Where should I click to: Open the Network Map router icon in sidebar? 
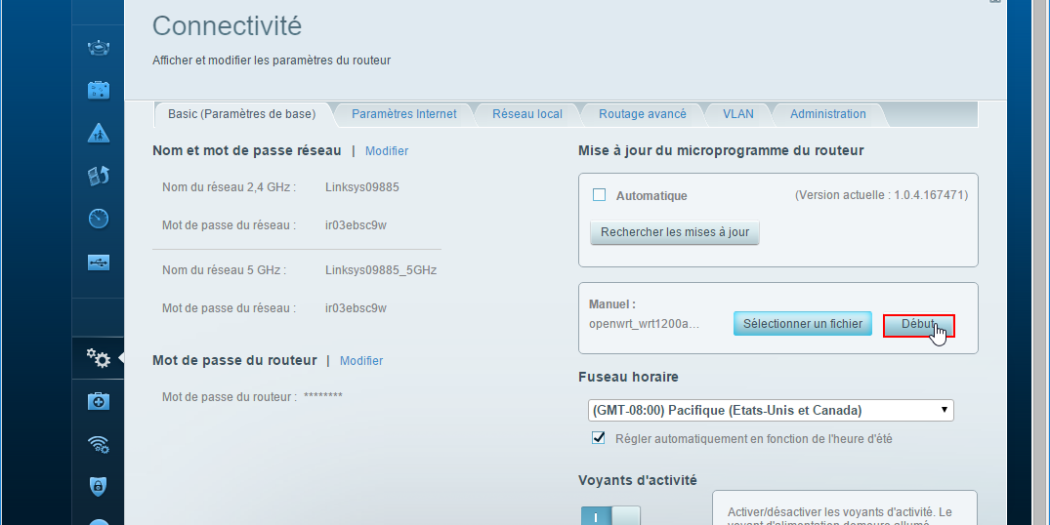click(x=99, y=48)
